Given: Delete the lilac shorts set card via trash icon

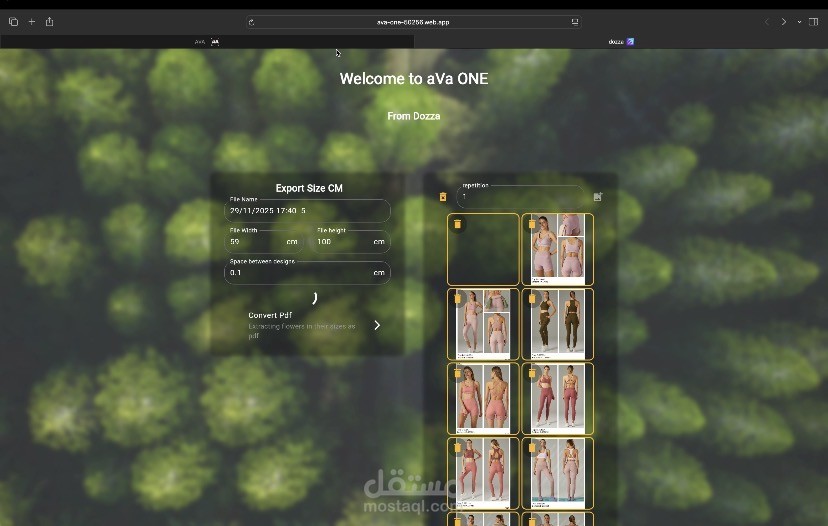Looking at the screenshot, I should point(532,224).
